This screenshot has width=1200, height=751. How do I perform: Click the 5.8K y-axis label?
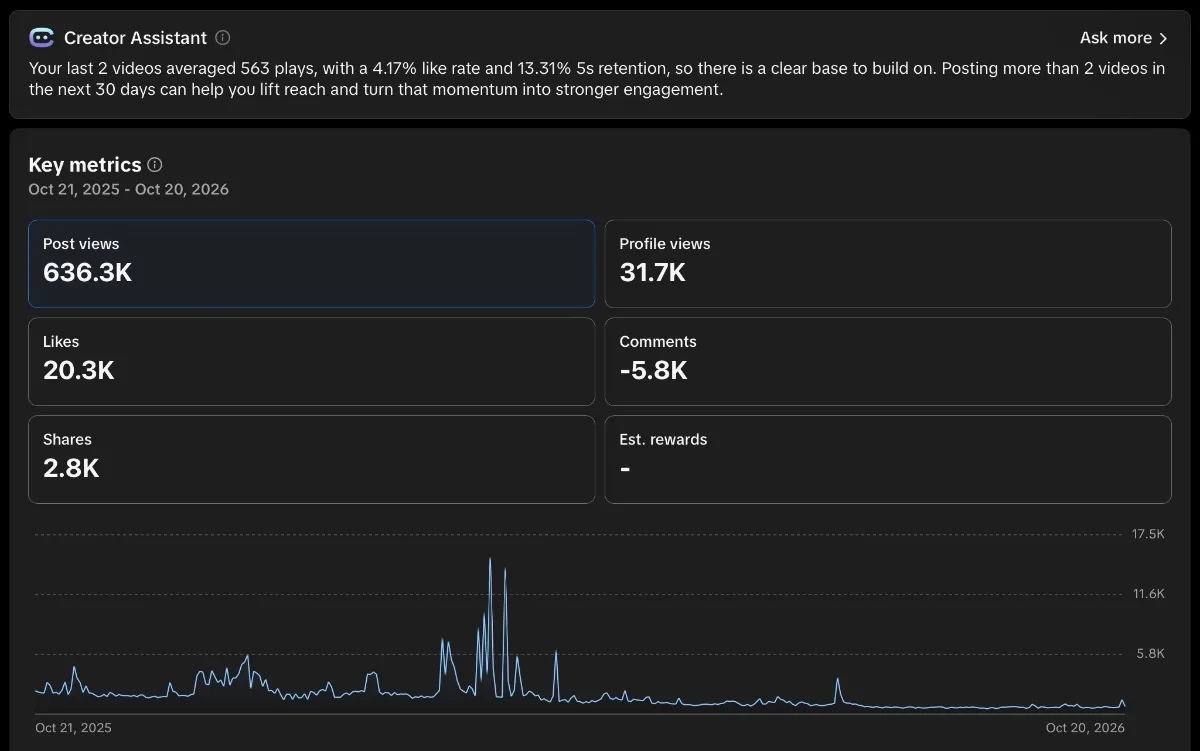1151,654
